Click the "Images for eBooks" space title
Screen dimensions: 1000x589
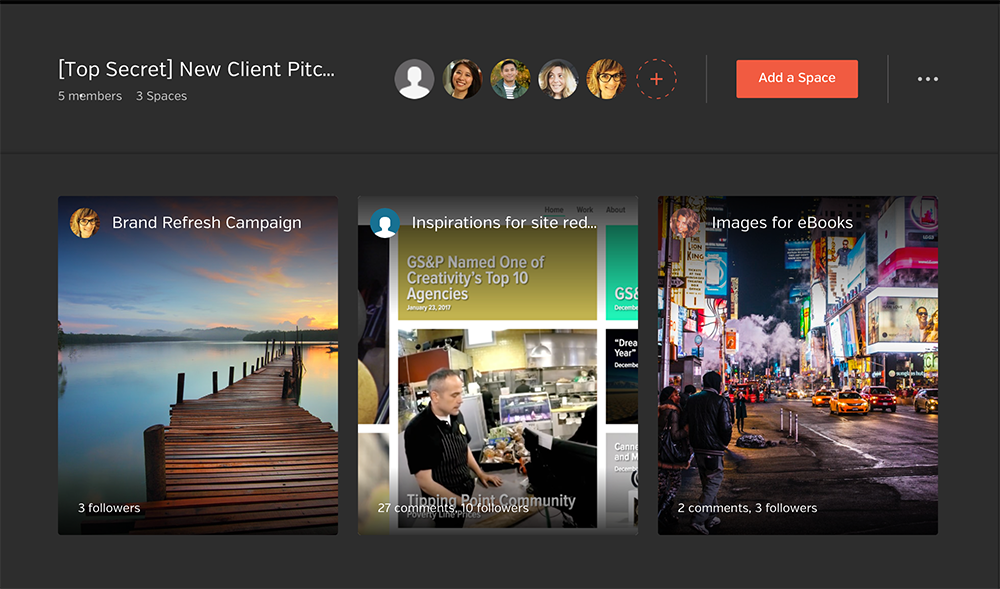782,222
